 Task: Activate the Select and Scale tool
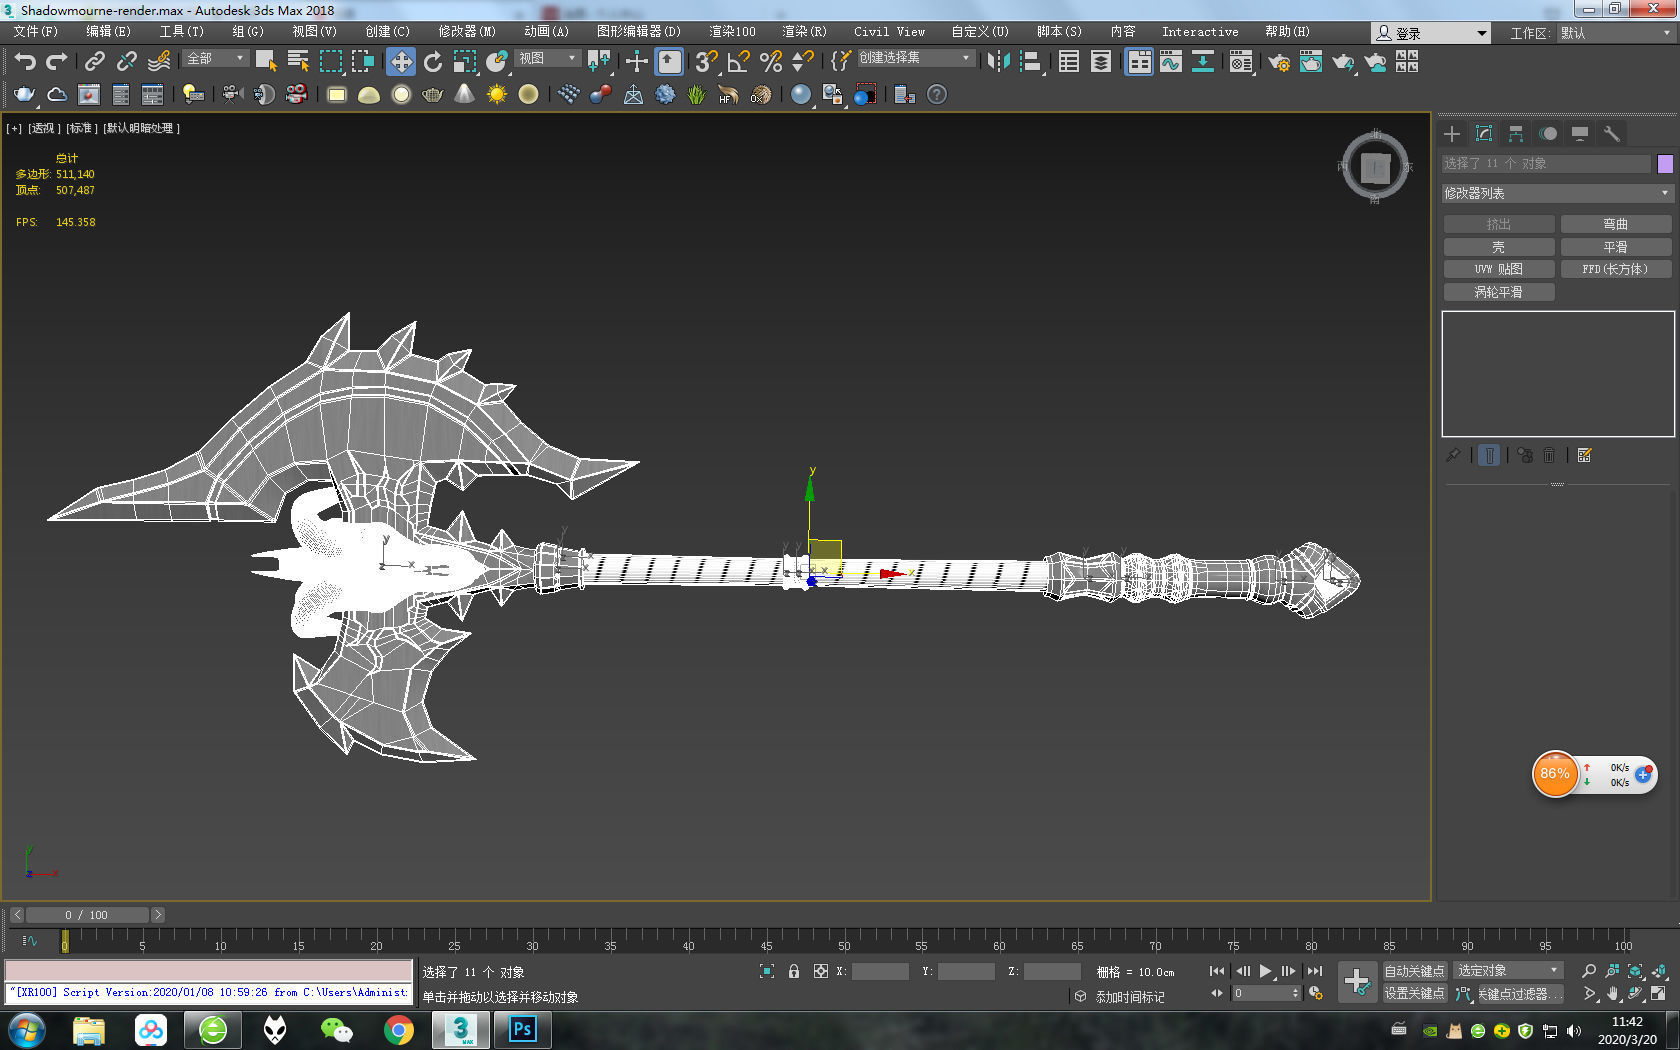coord(465,61)
